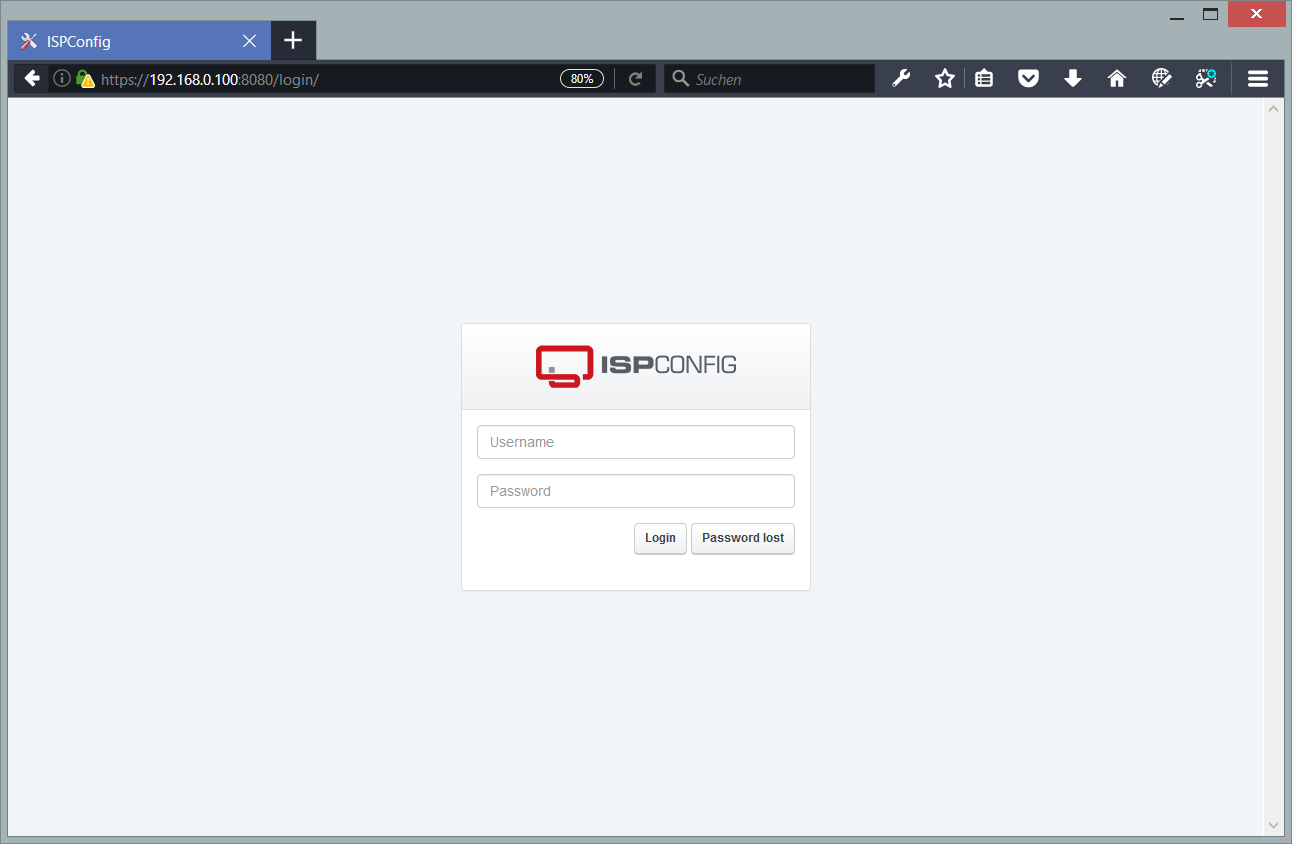Click into the Password field
The width and height of the screenshot is (1292, 844).
point(636,491)
